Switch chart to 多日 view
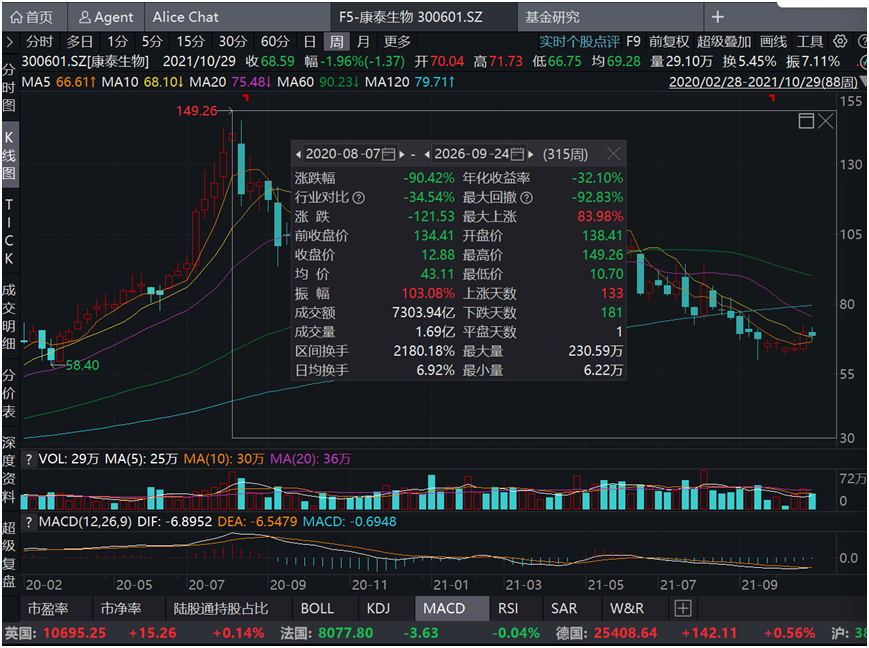 (x=80, y=42)
